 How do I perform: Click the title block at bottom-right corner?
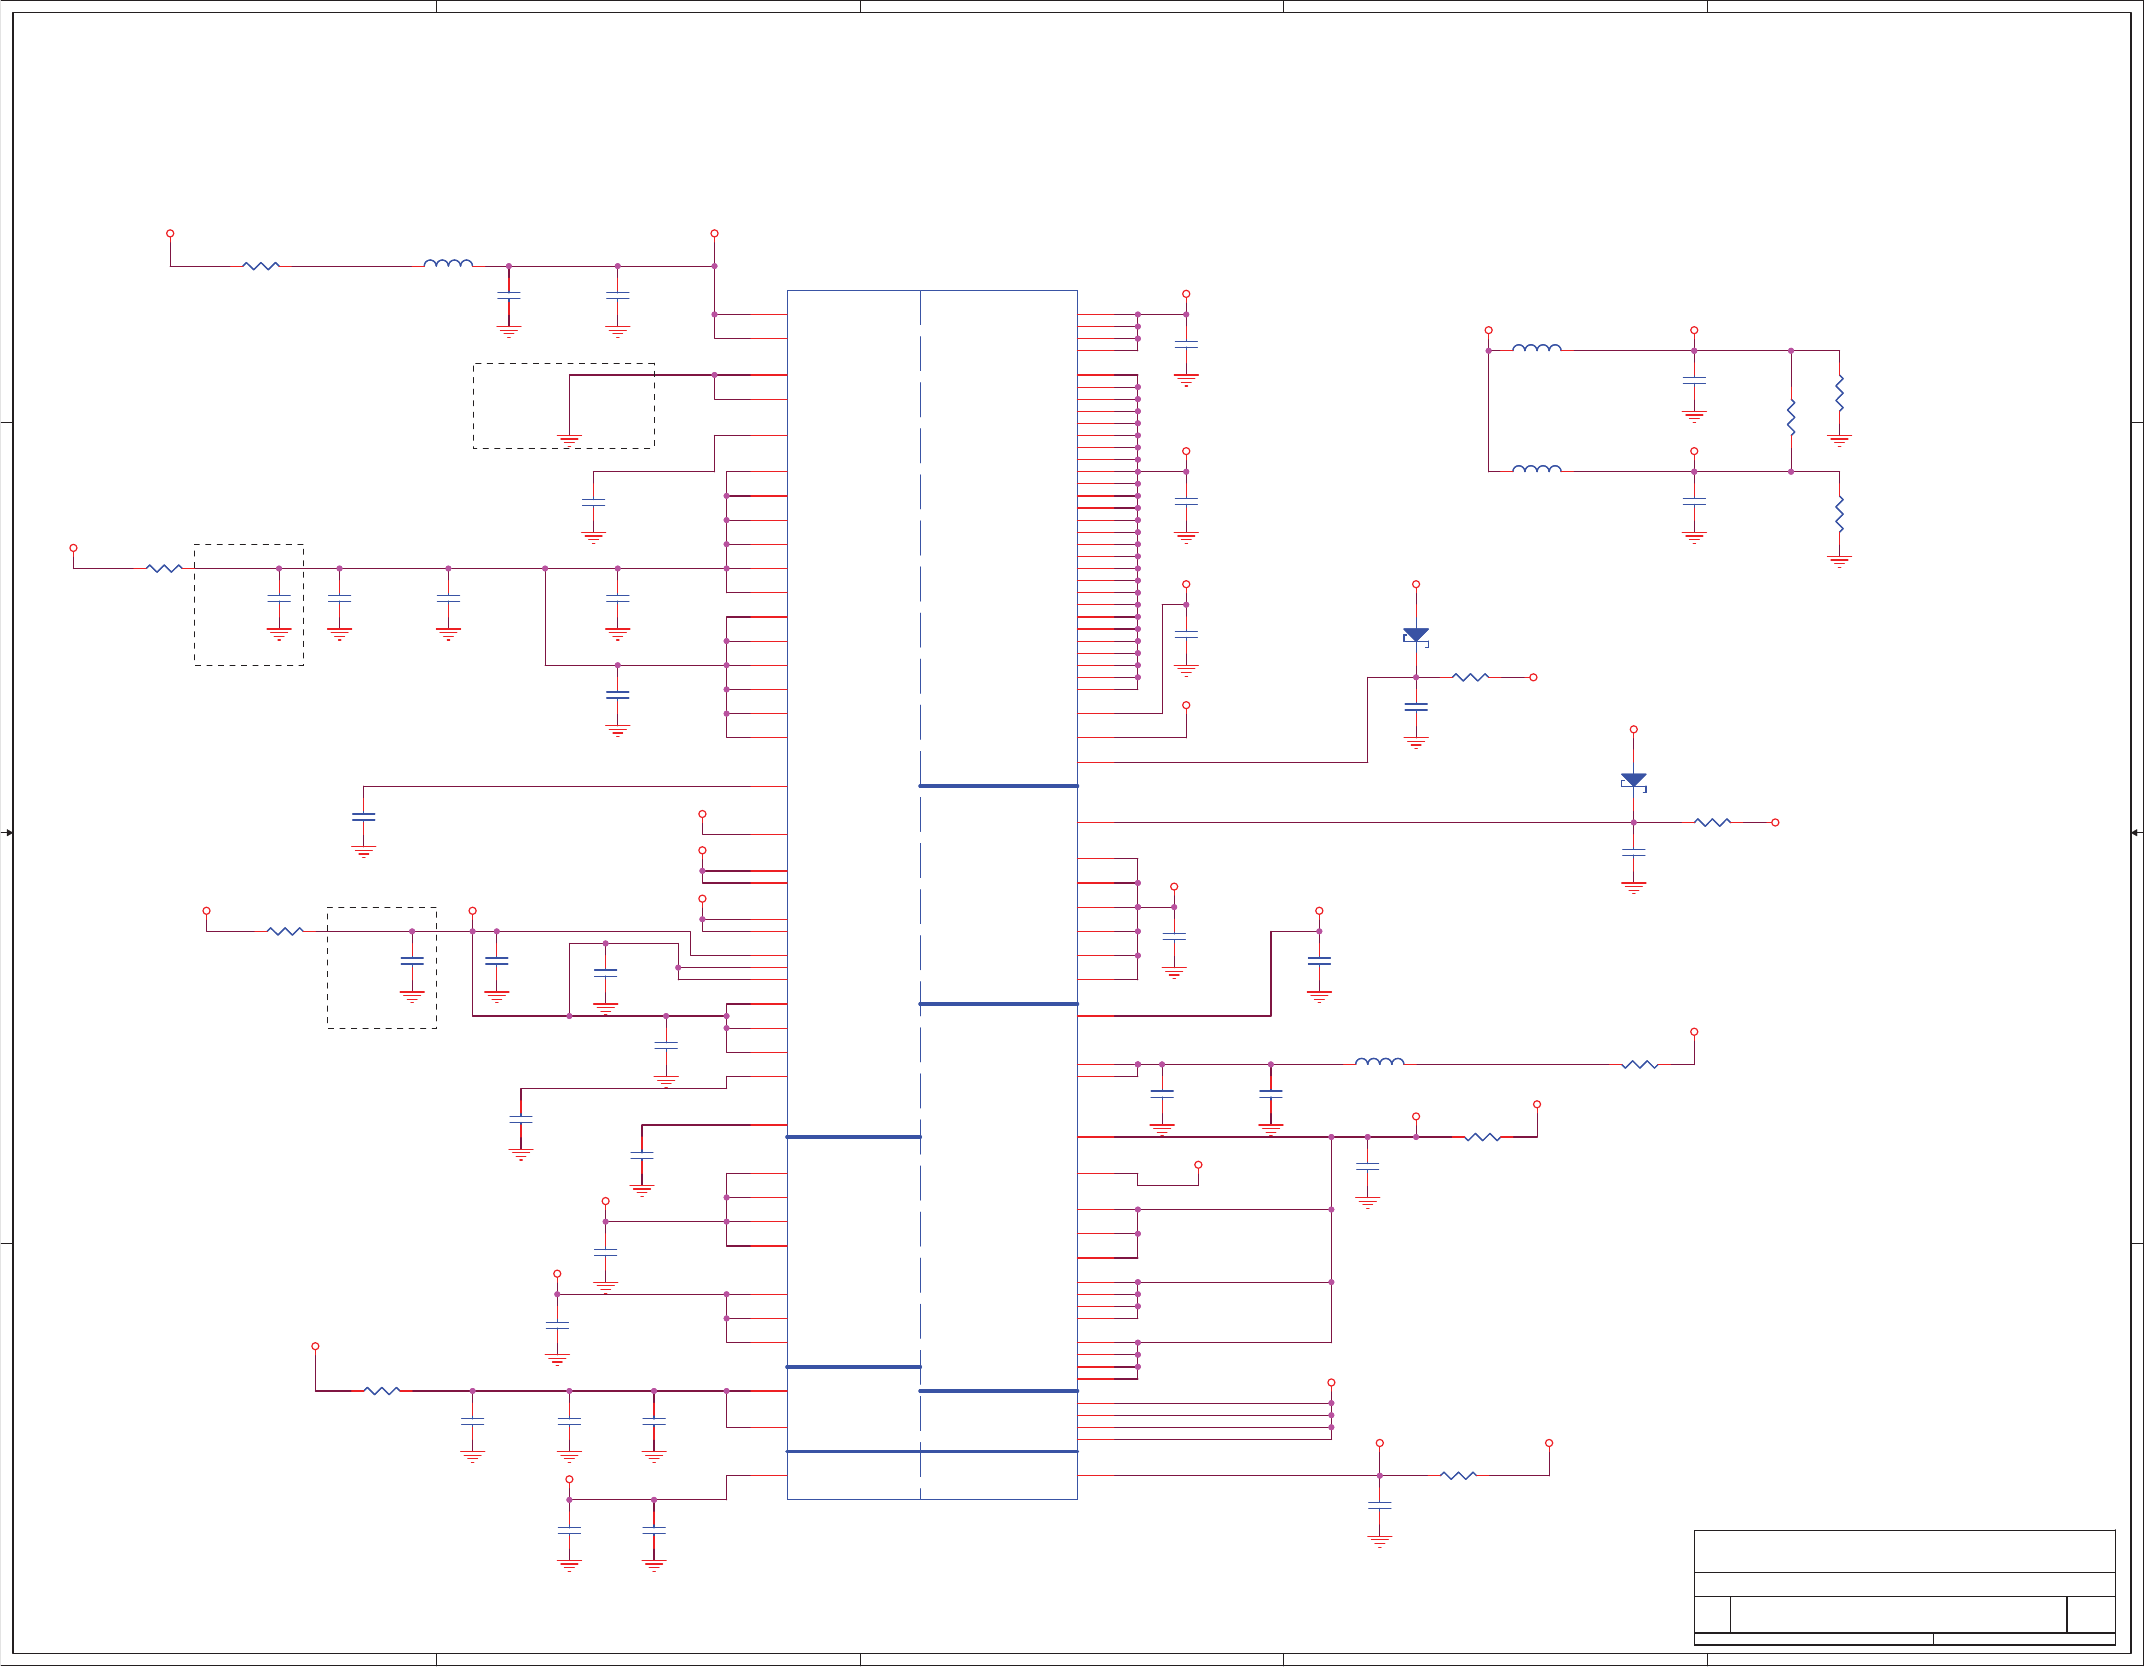click(1904, 1587)
